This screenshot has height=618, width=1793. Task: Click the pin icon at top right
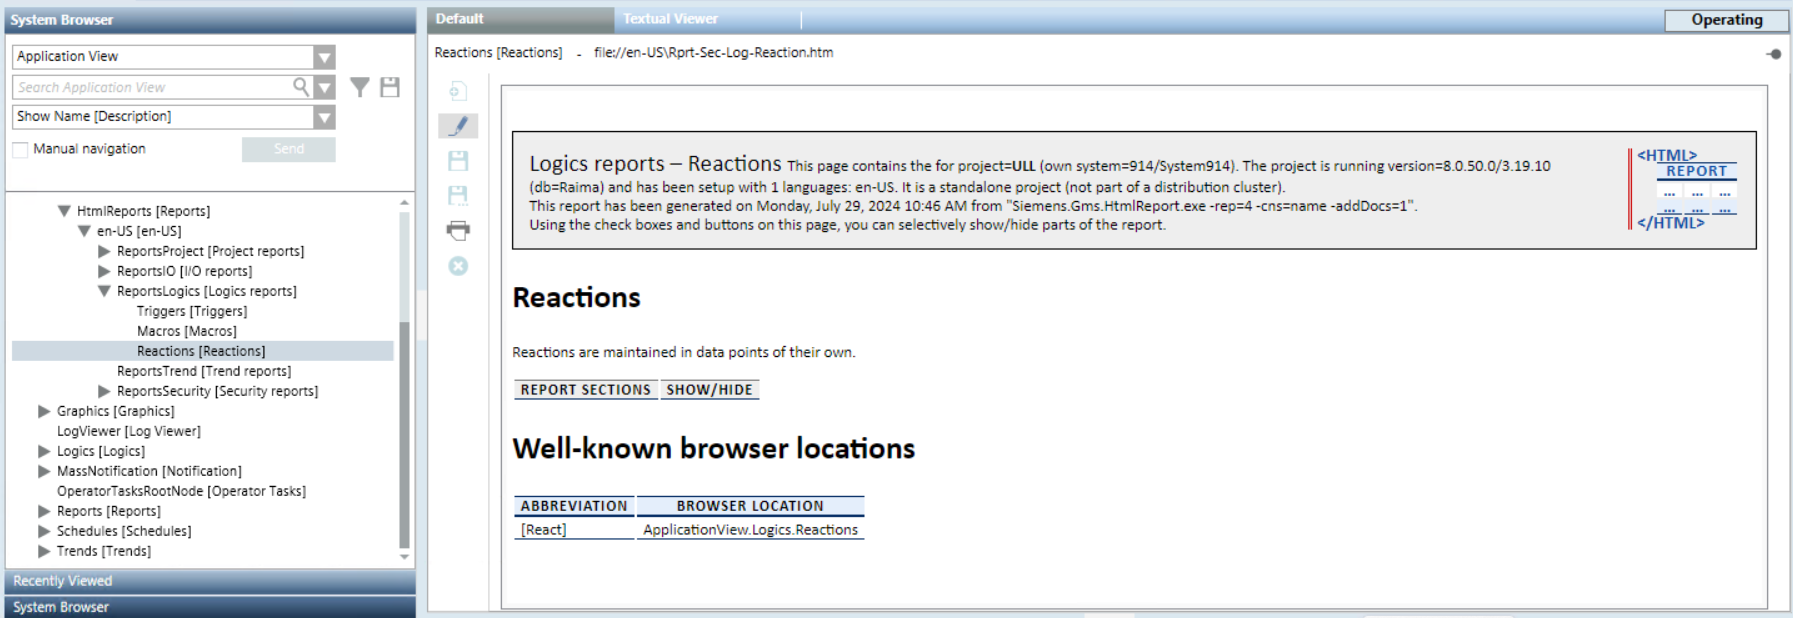tap(1774, 54)
